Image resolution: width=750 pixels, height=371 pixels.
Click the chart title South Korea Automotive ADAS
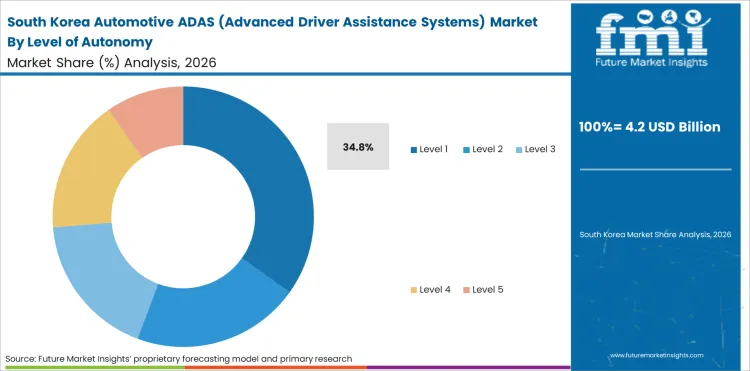[x=272, y=22]
